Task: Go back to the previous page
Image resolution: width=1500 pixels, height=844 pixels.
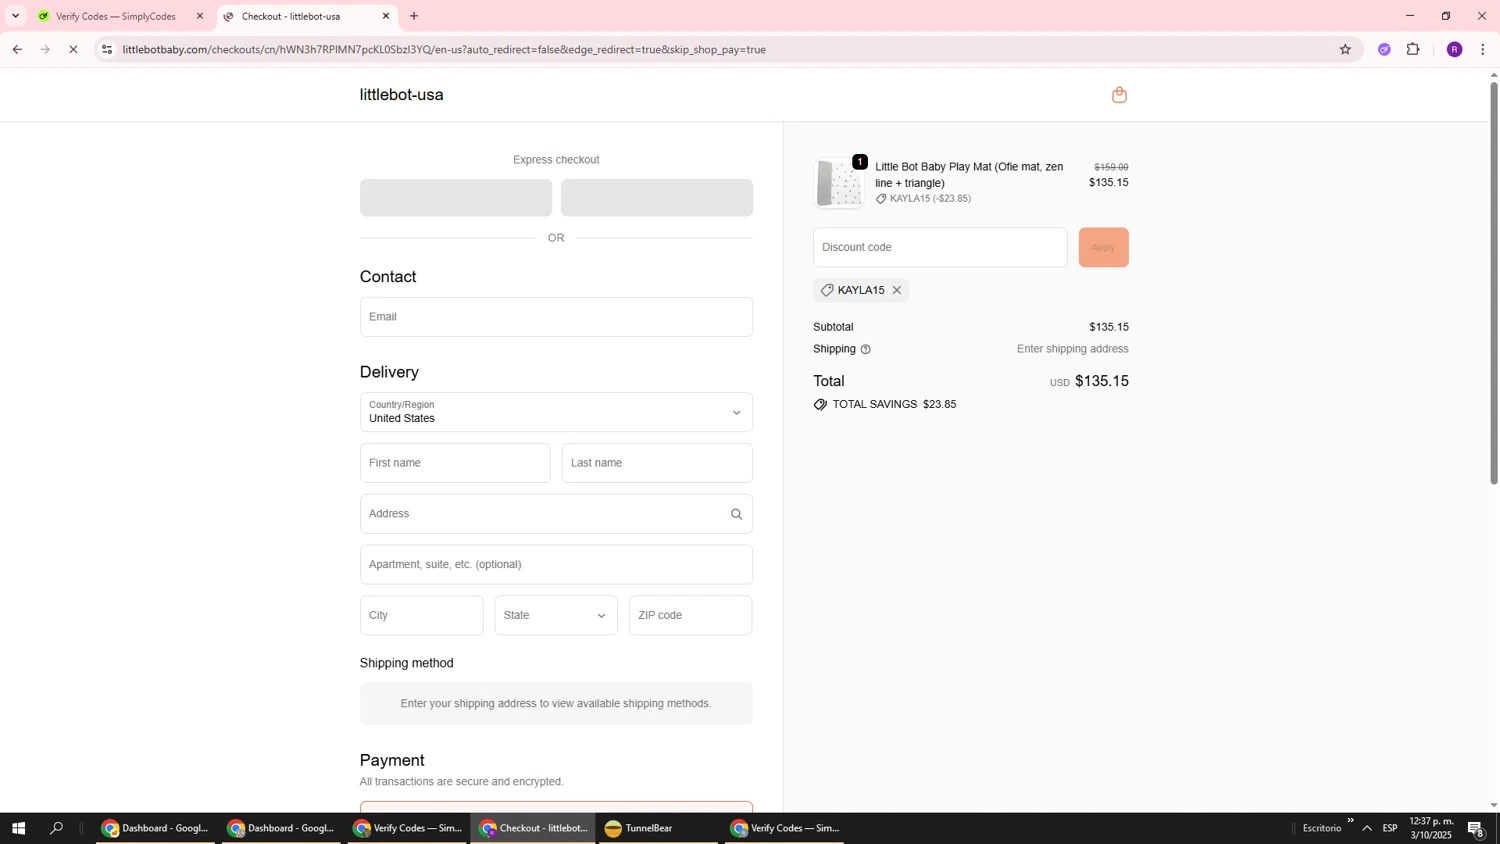Action: click(17, 49)
